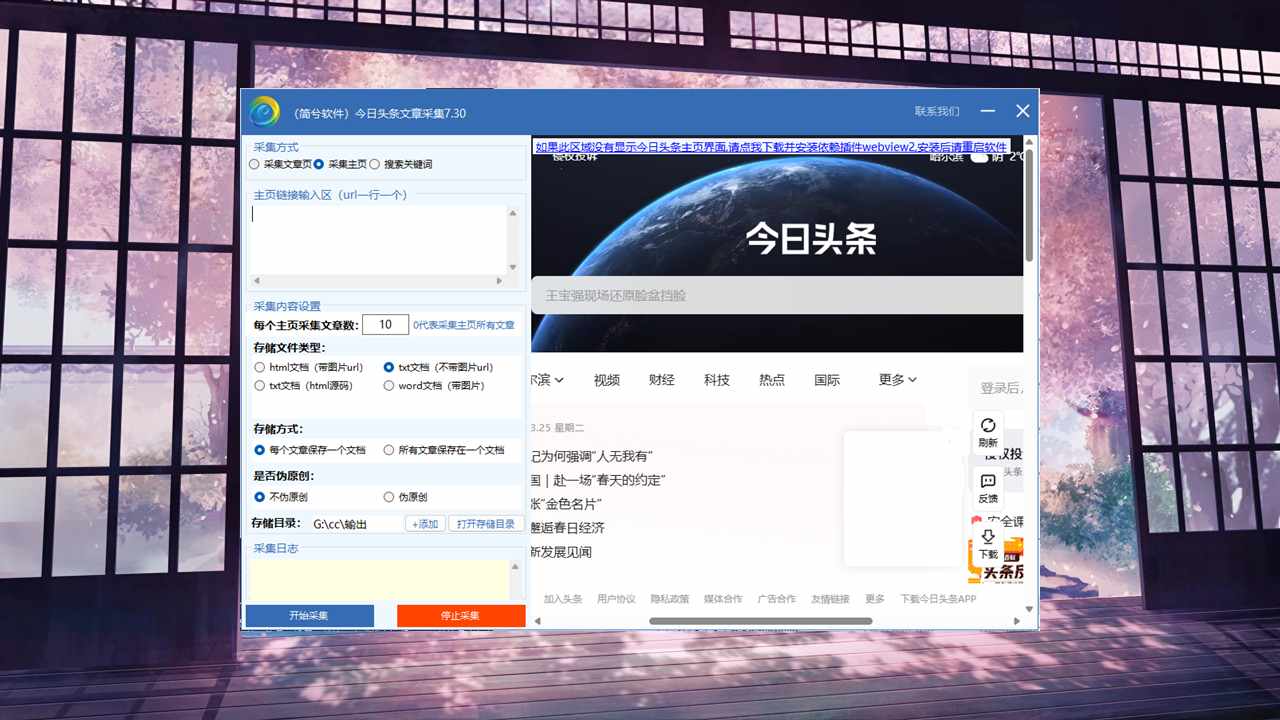Click the 刷新 refresh icon
This screenshot has width=1280, height=720.
[x=988, y=427]
